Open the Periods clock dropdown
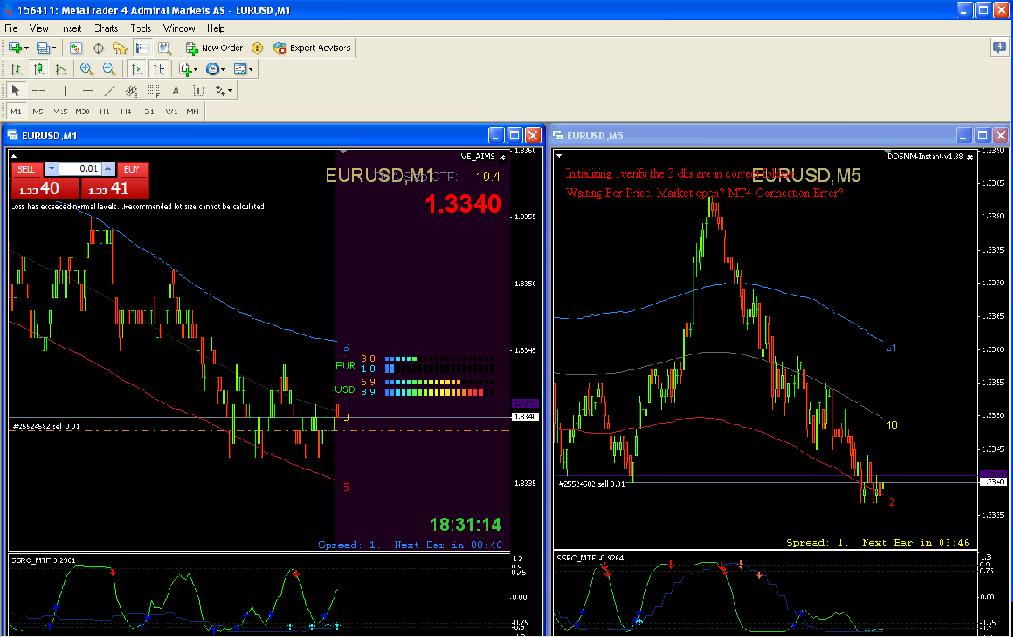This screenshot has height=637, width=1013. [x=214, y=69]
